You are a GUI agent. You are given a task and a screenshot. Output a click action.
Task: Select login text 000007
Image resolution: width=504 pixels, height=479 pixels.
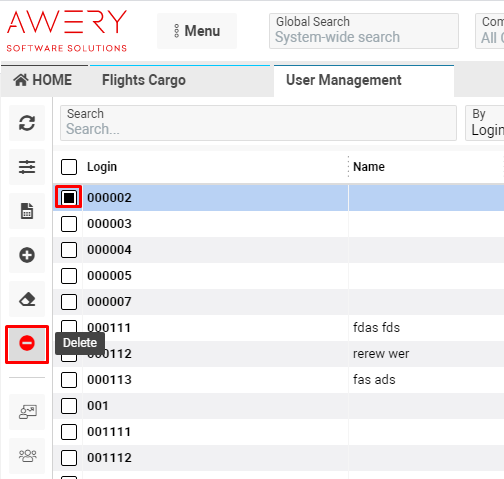(109, 302)
